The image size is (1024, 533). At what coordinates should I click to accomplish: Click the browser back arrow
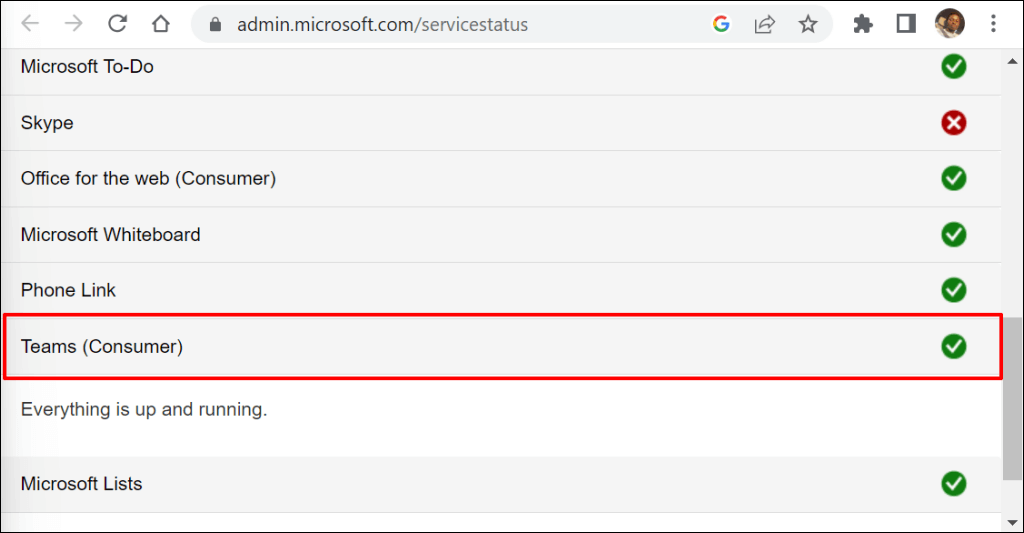[x=31, y=24]
